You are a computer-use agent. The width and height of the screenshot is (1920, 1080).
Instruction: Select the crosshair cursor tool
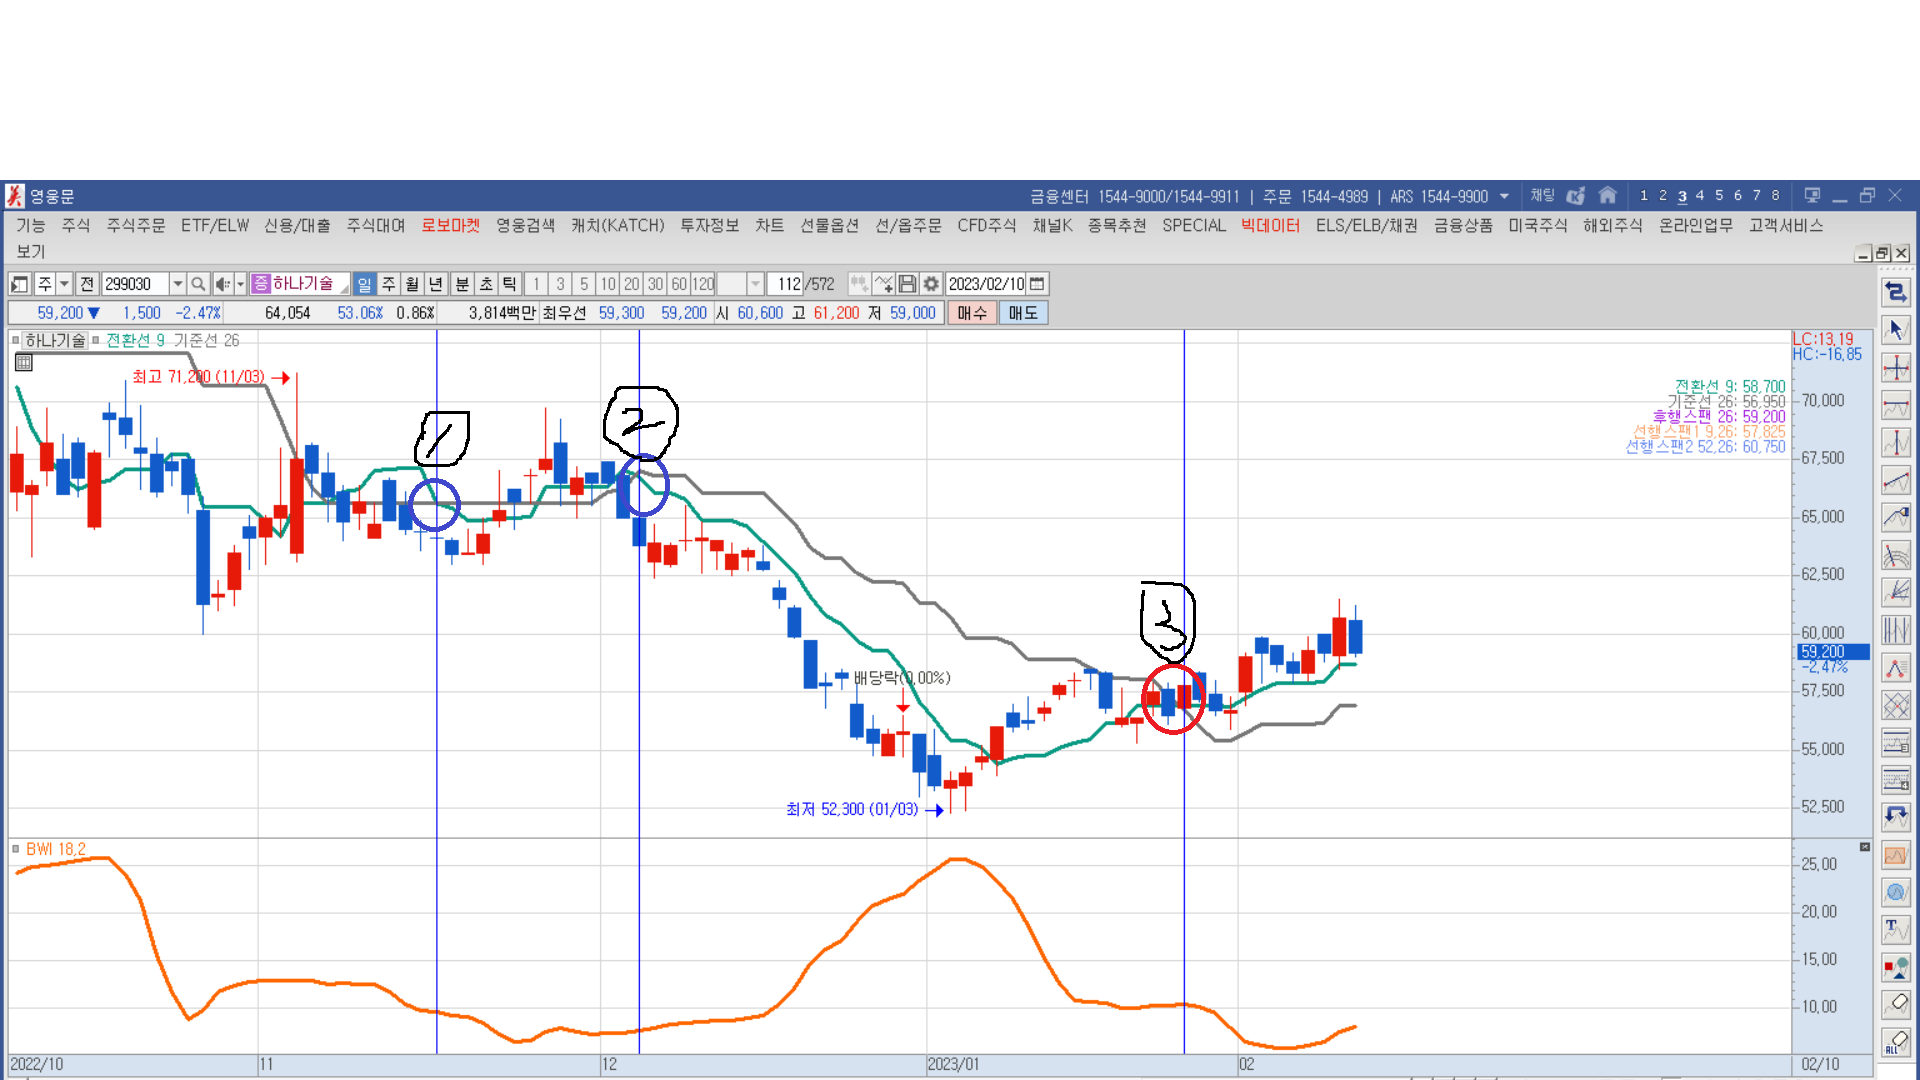pyautogui.click(x=1896, y=368)
